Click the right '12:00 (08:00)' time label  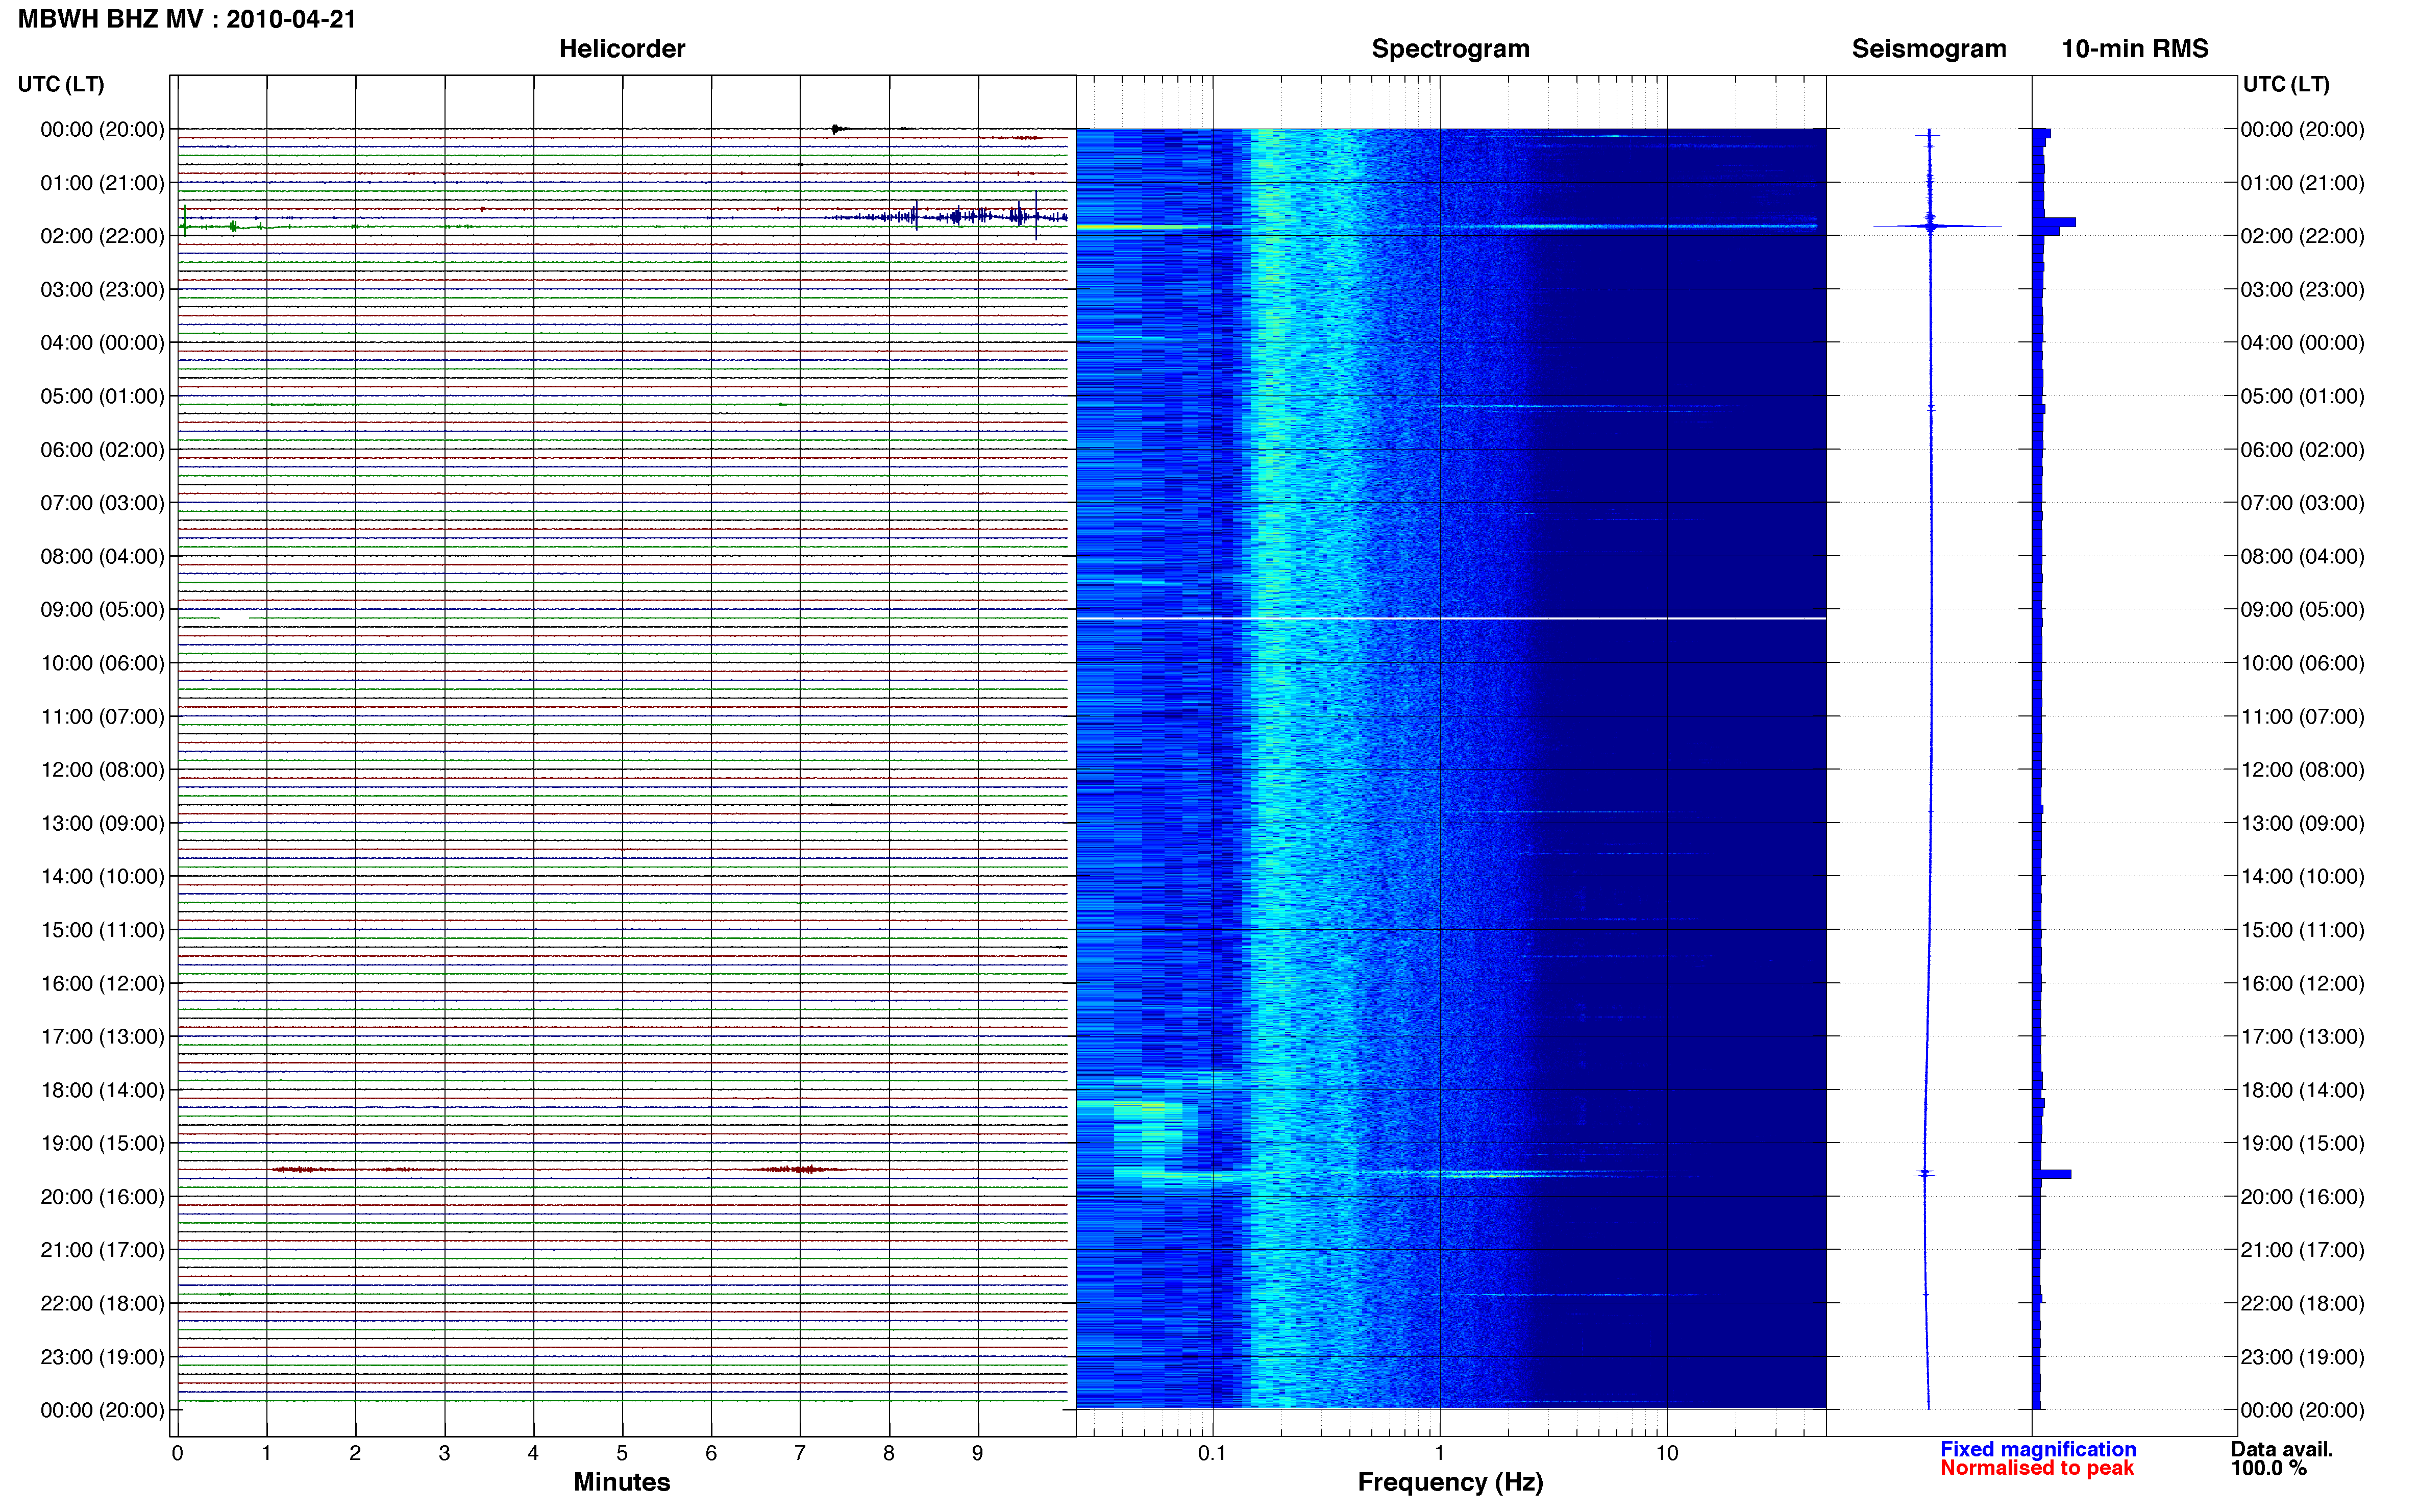(2302, 770)
